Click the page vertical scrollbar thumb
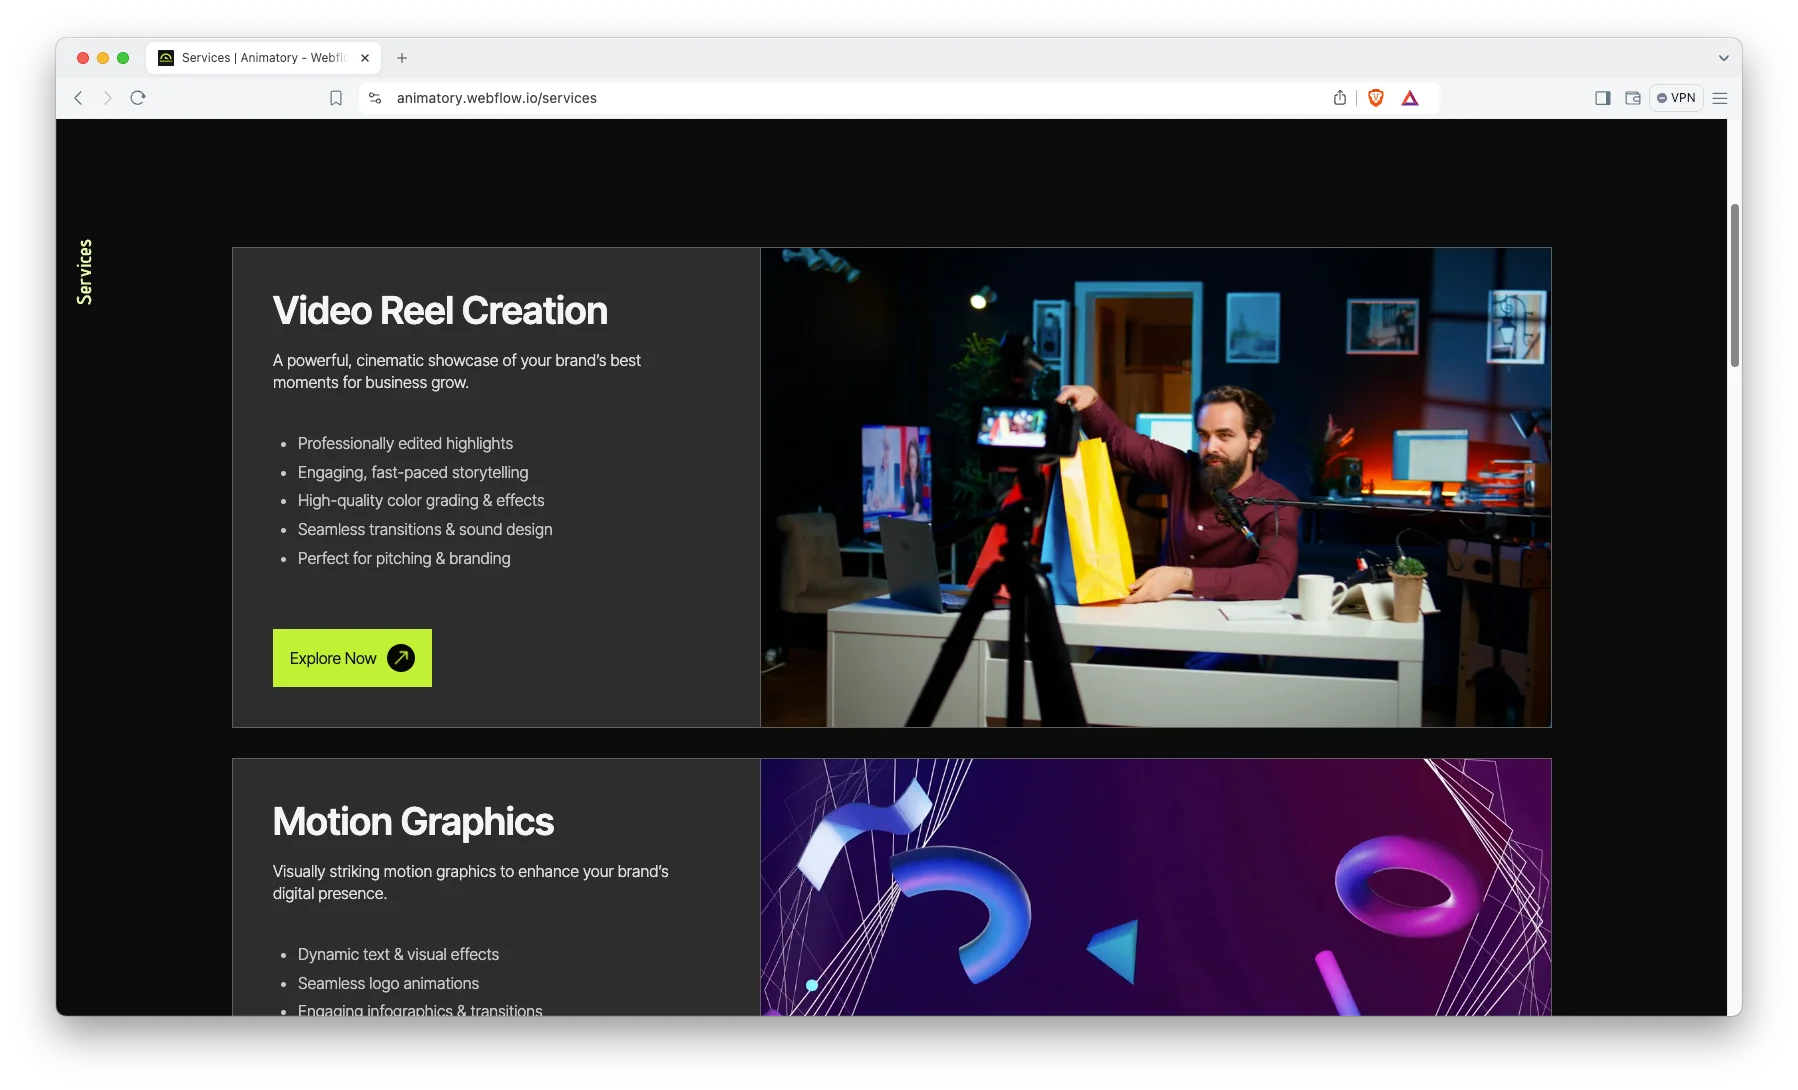The image size is (1798, 1090). click(1735, 285)
